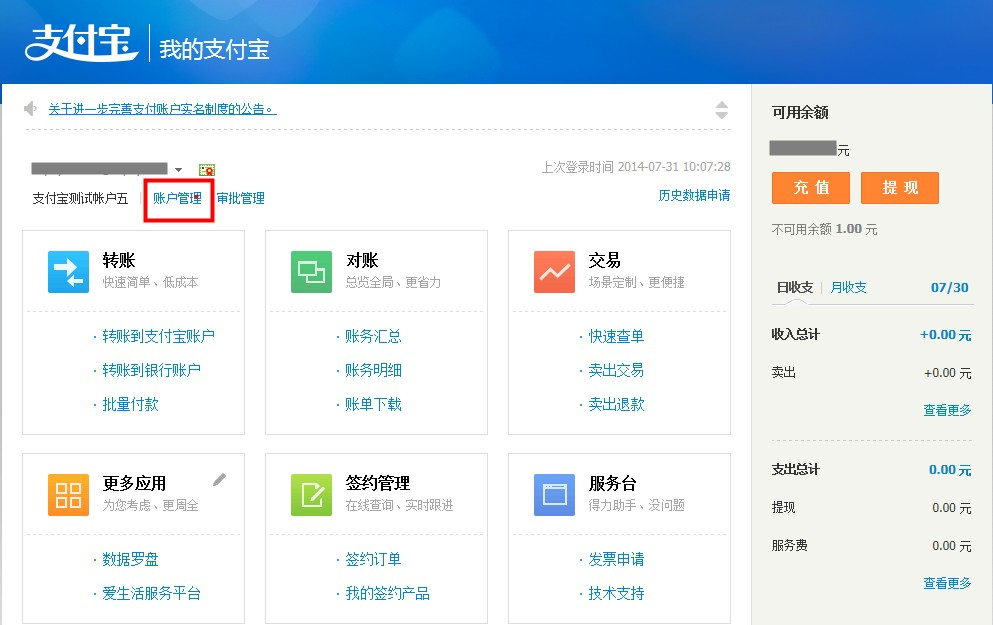Open 查看更多 under 支出总计
Screen dimensions: 993x625
click(x=947, y=583)
